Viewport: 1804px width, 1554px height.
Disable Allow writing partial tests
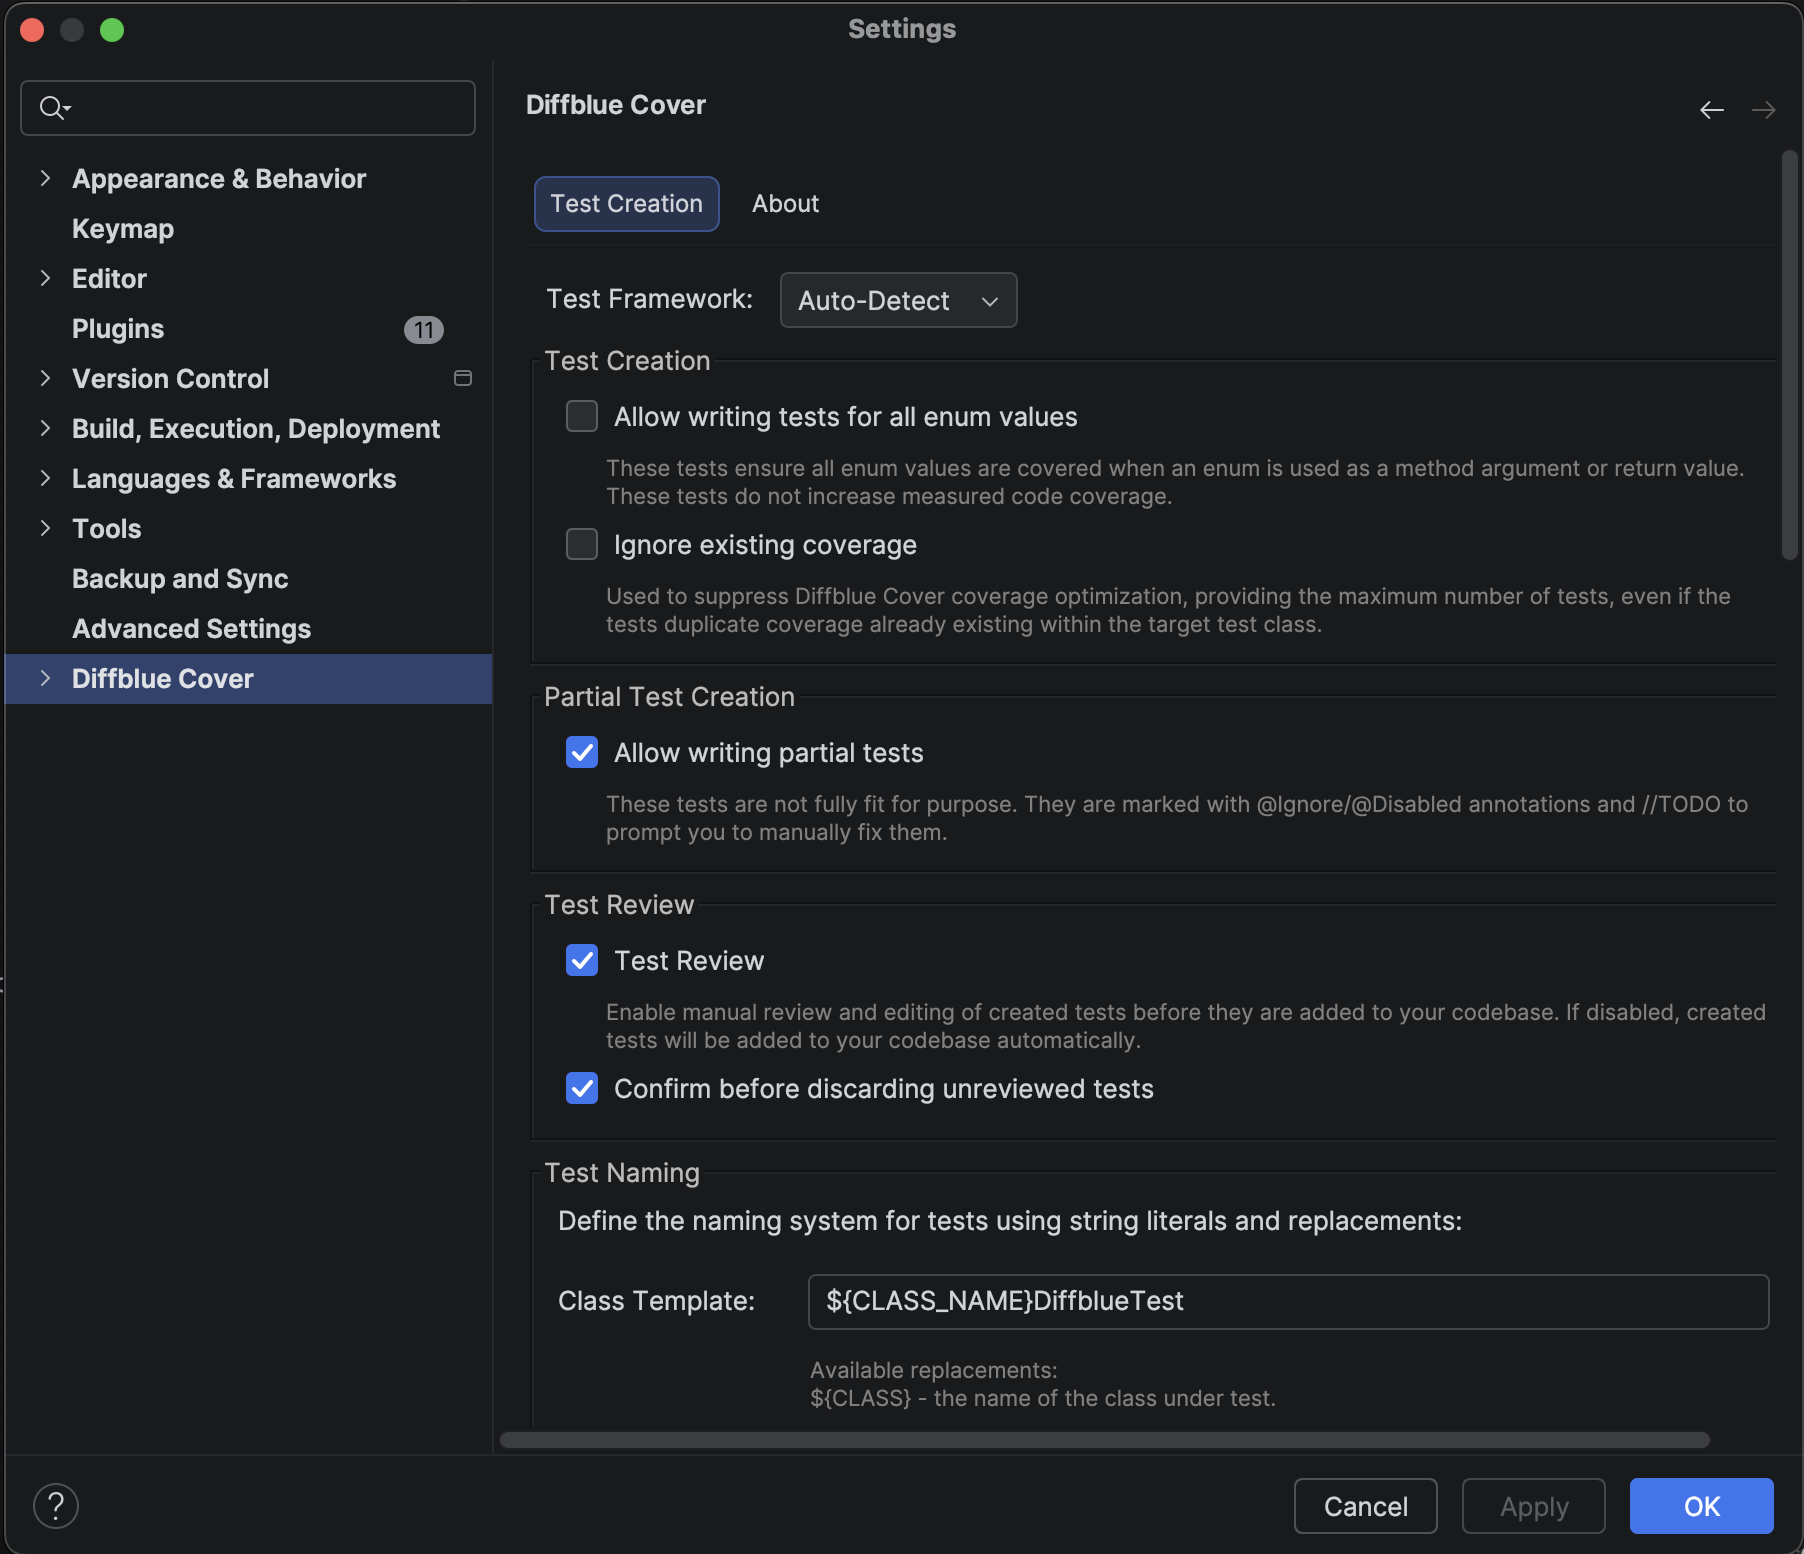click(582, 752)
